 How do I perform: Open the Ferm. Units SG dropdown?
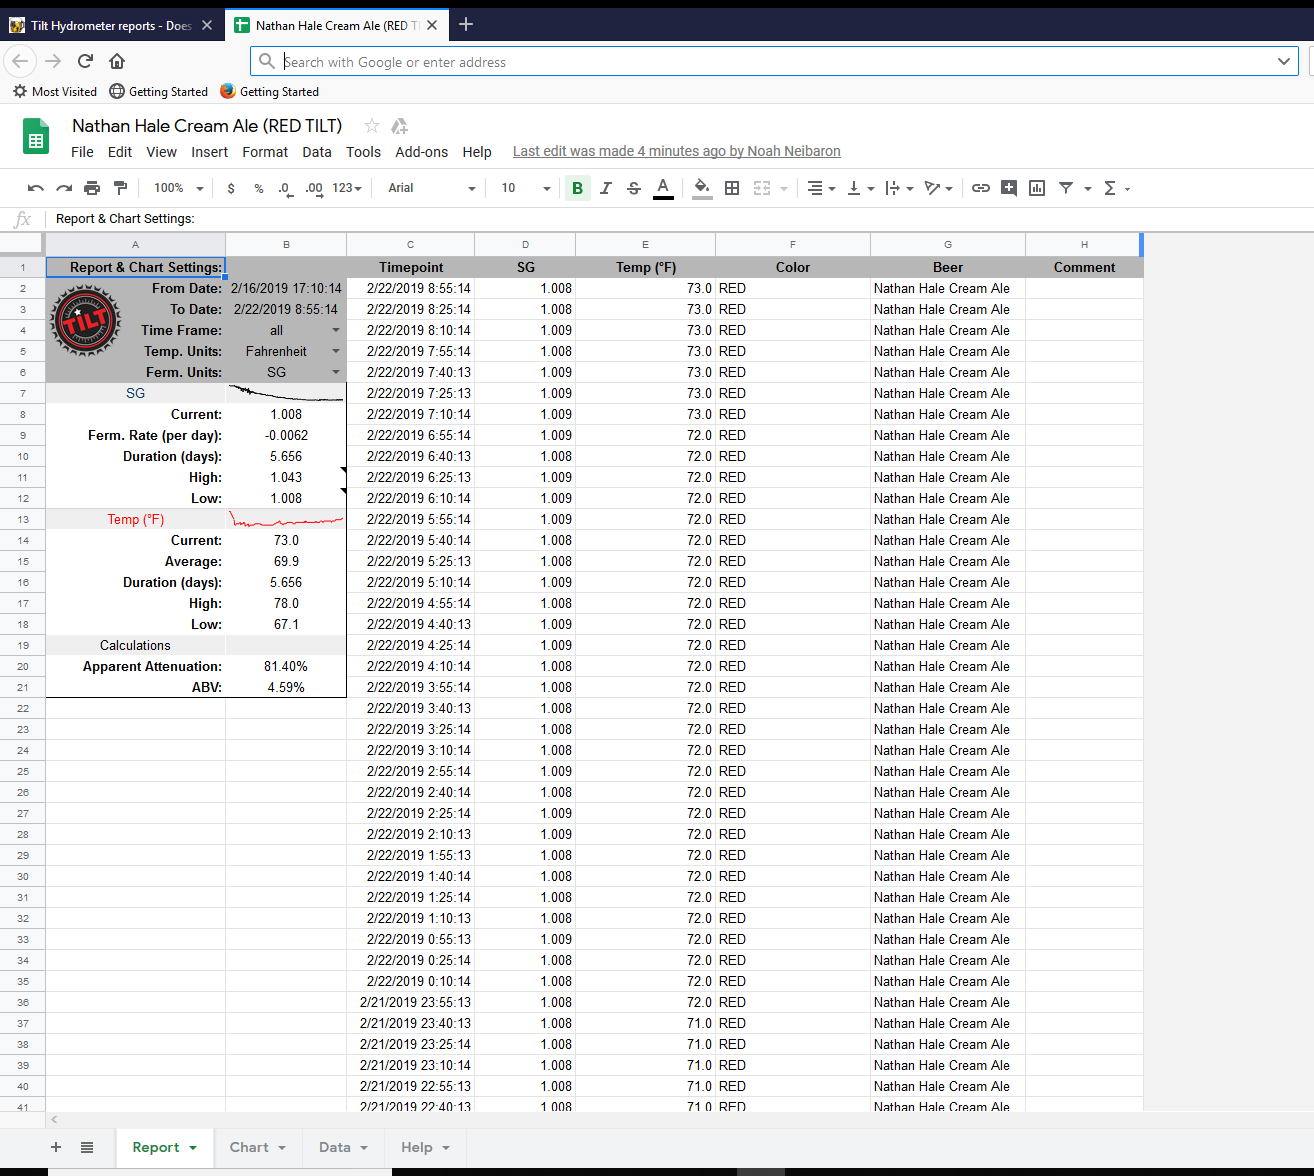click(x=335, y=372)
